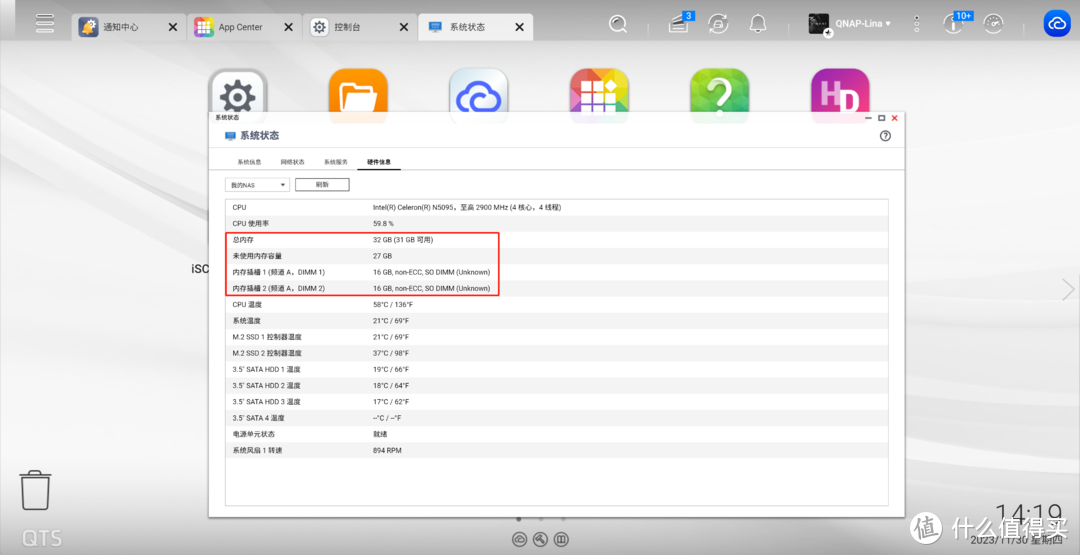Open the blue myQNAPcloud icon
Viewport: 1080px width, 555px height.
[1055, 24]
